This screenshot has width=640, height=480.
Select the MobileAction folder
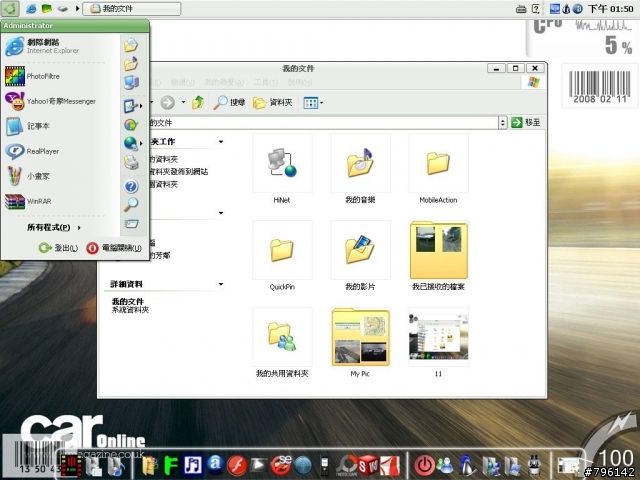click(x=438, y=169)
